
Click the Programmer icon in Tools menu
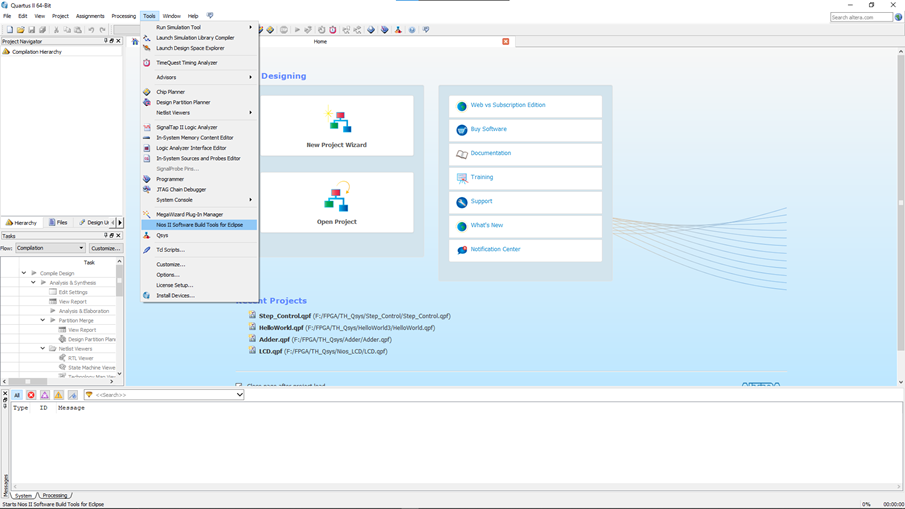pyautogui.click(x=147, y=179)
